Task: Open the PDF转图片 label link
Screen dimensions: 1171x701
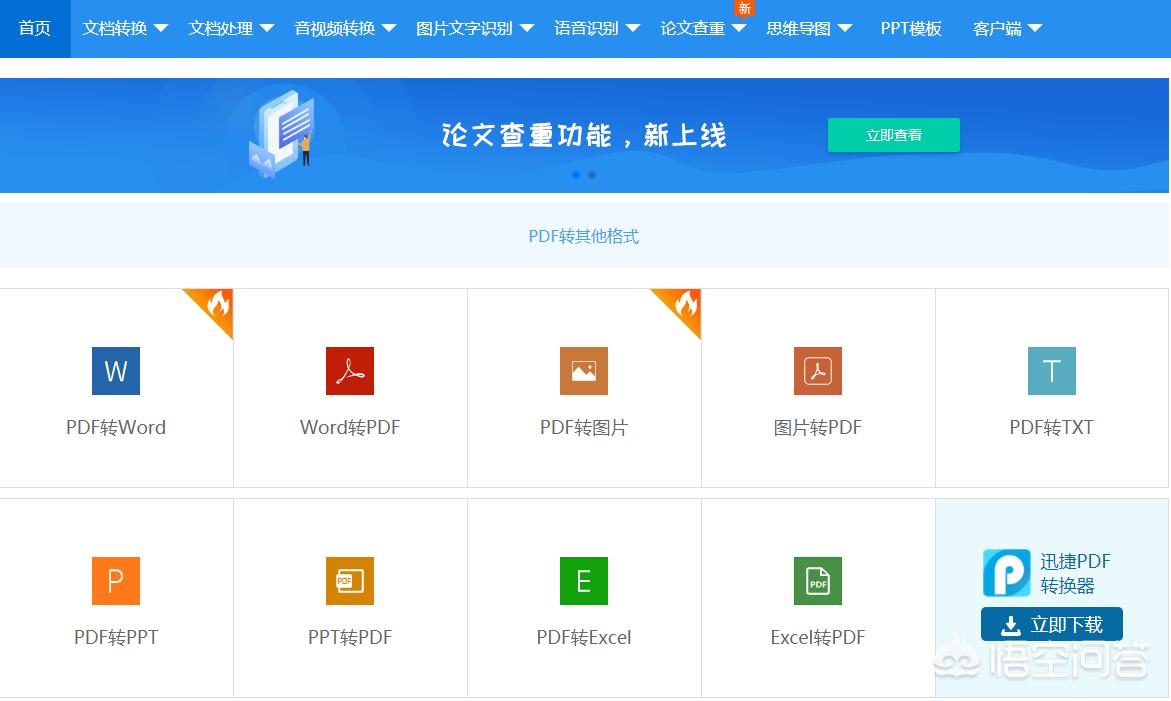Action: click(x=584, y=428)
